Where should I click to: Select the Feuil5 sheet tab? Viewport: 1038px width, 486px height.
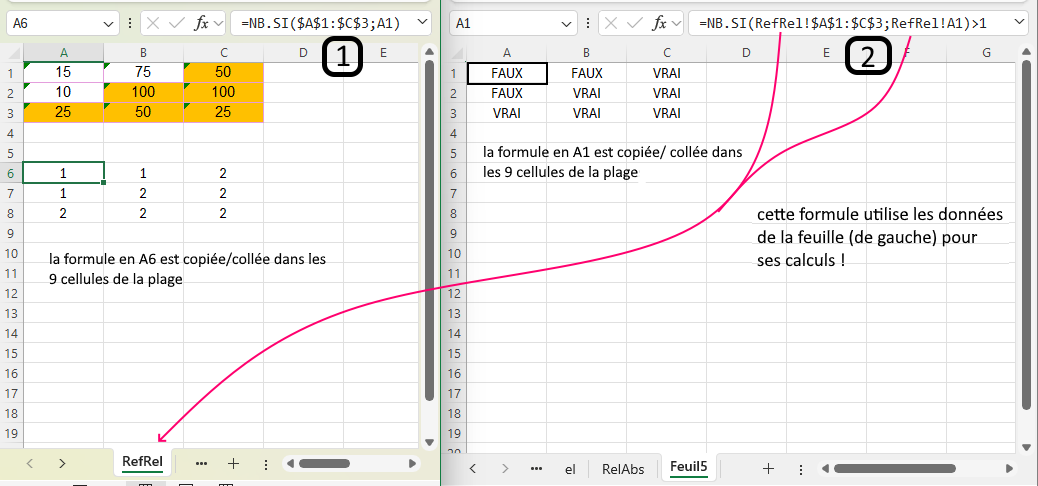tap(688, 468)
